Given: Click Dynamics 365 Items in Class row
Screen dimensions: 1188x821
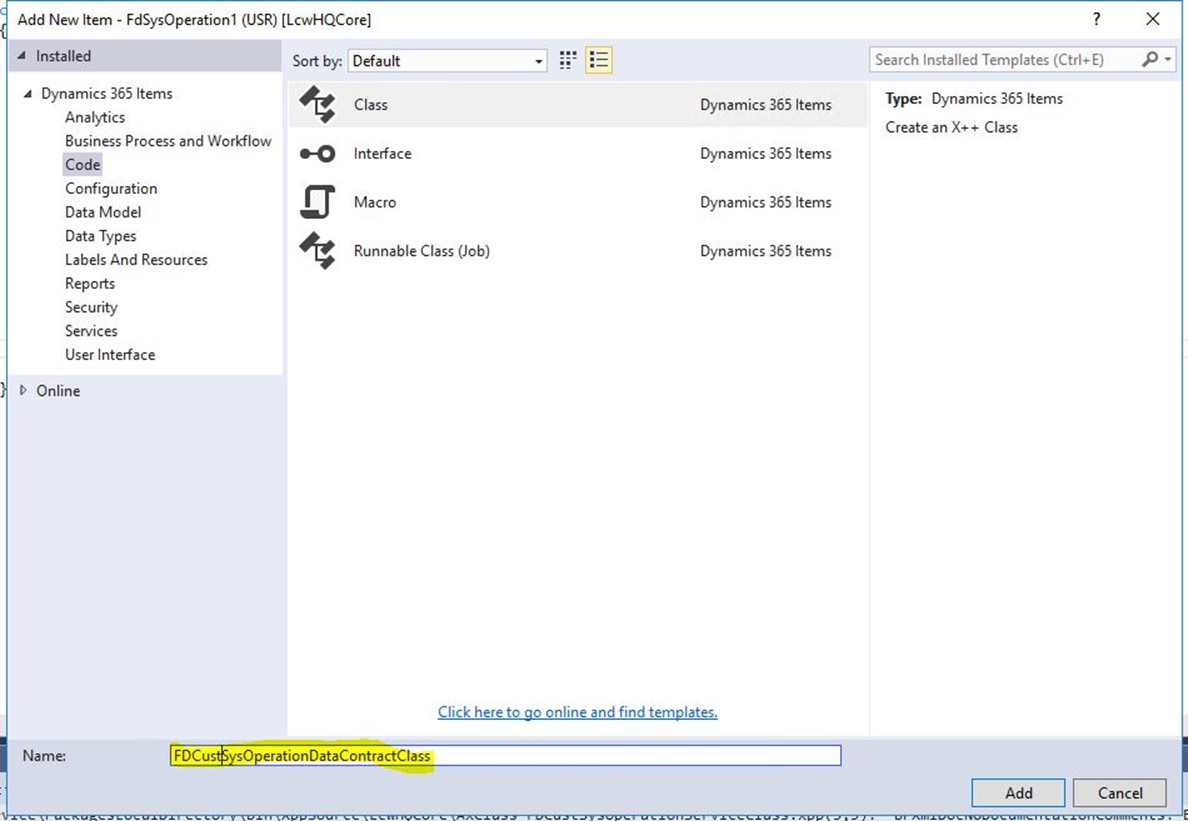Looking at the screenshot, I should (766, 105).
